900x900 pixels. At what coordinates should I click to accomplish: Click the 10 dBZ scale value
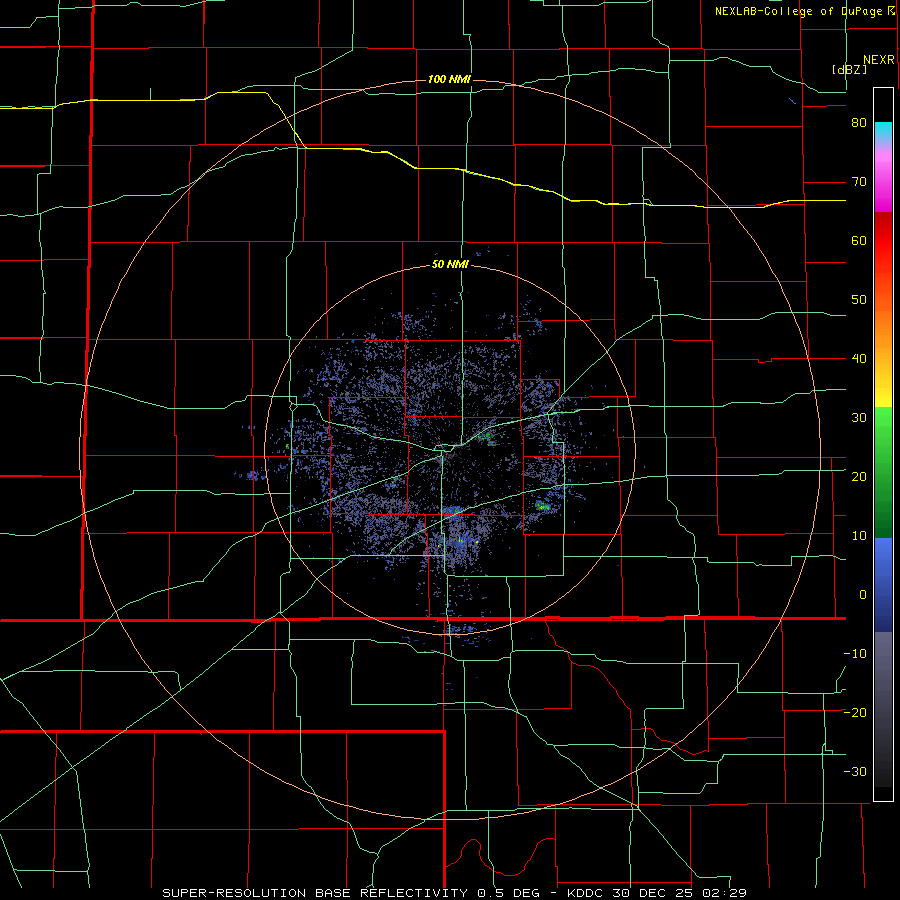tap(859, 536)
